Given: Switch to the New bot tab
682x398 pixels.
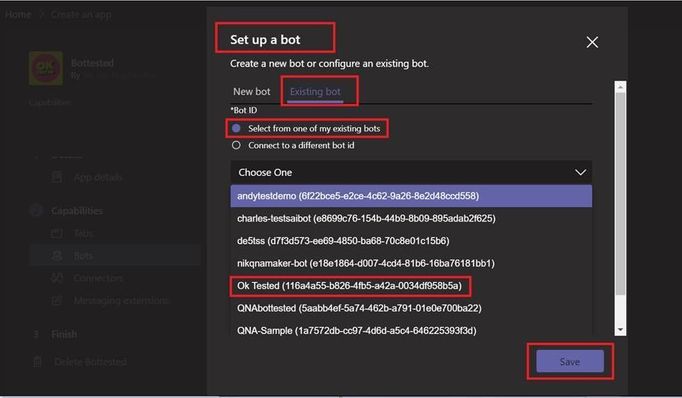Looking at the screenshot, I should point(251,92).
